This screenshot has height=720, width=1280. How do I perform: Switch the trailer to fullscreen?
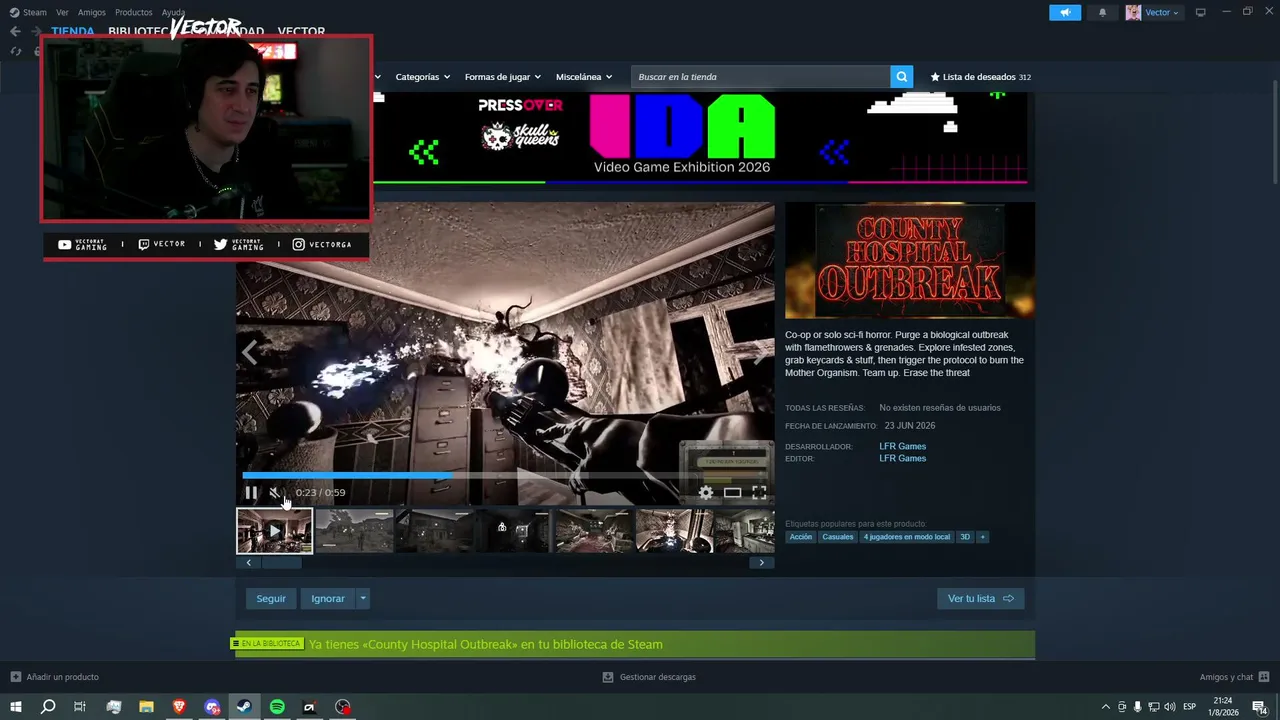pos(759,492)
